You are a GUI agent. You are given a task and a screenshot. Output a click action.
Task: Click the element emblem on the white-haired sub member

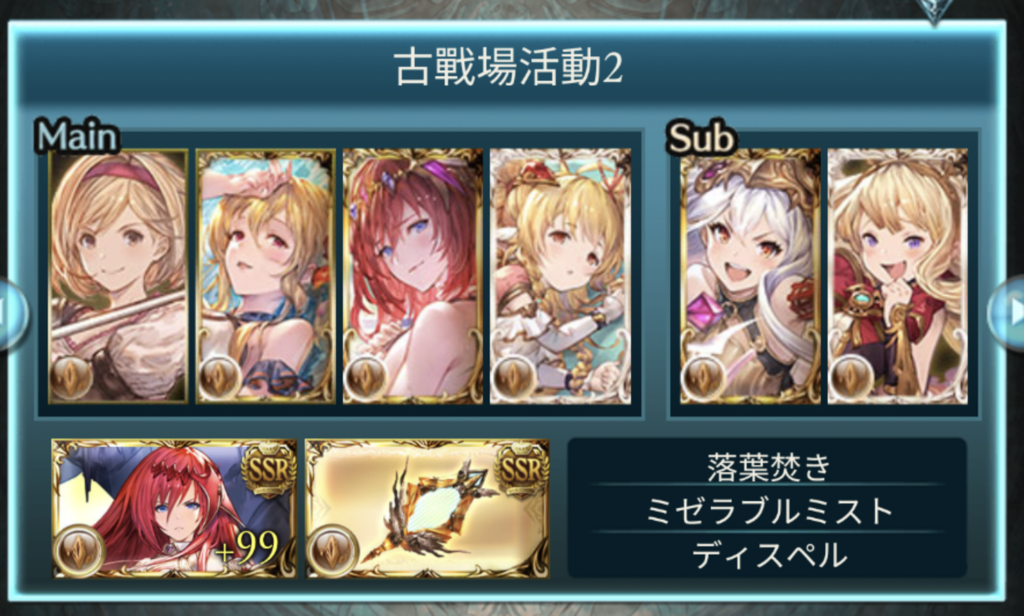point(703,376)
